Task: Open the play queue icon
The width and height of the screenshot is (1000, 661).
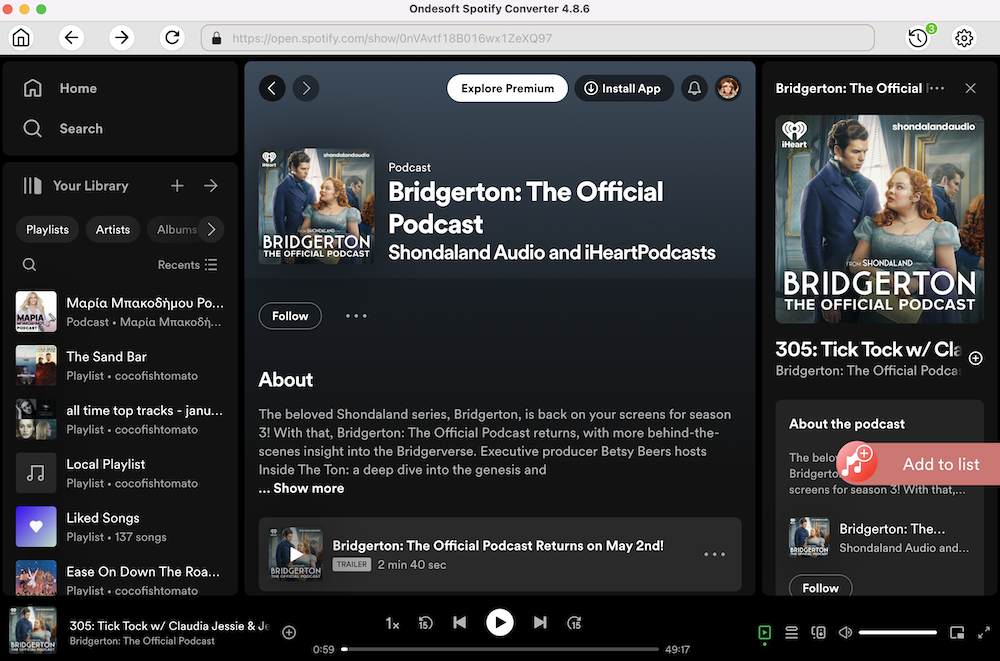Action: coord(791,632)
